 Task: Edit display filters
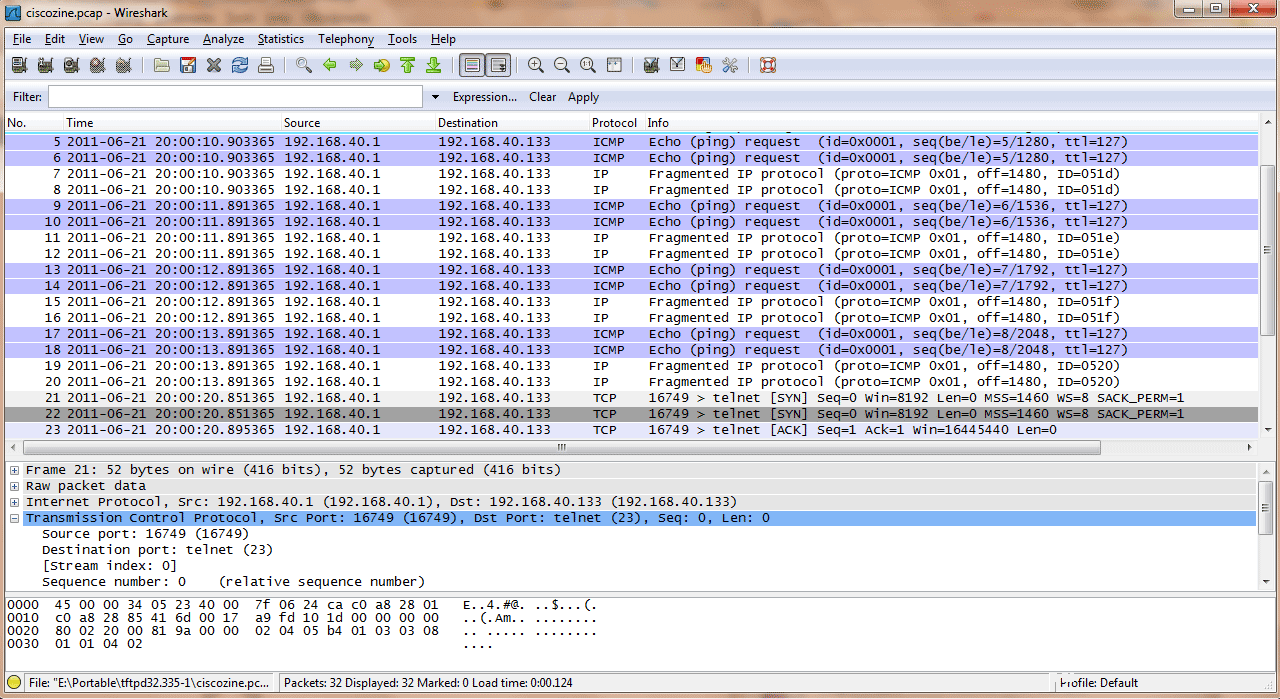[x=678, y=65]
